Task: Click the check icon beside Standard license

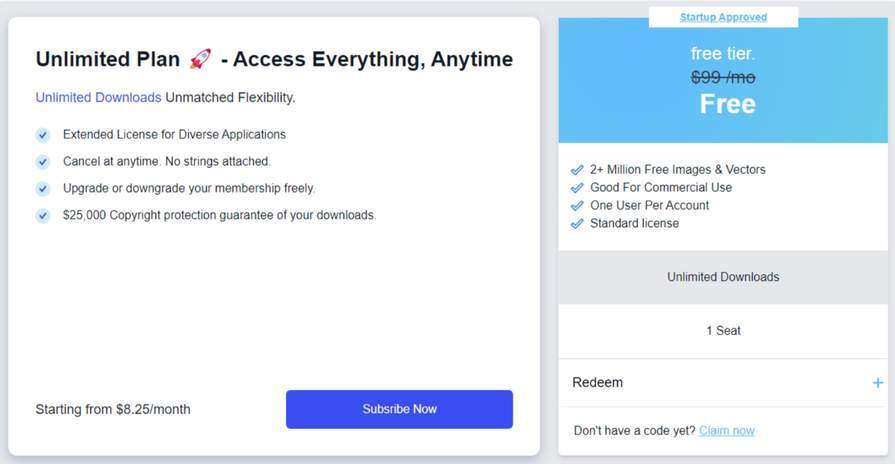Action: (577, 224)
